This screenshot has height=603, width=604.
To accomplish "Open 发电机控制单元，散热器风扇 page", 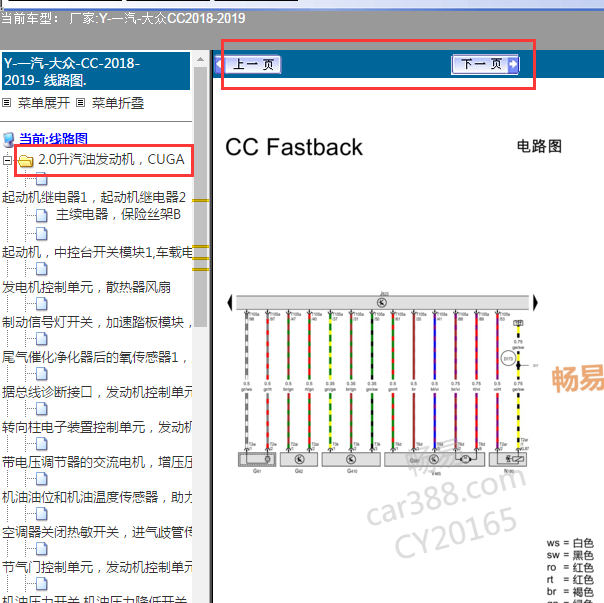I will click(86, 287).
